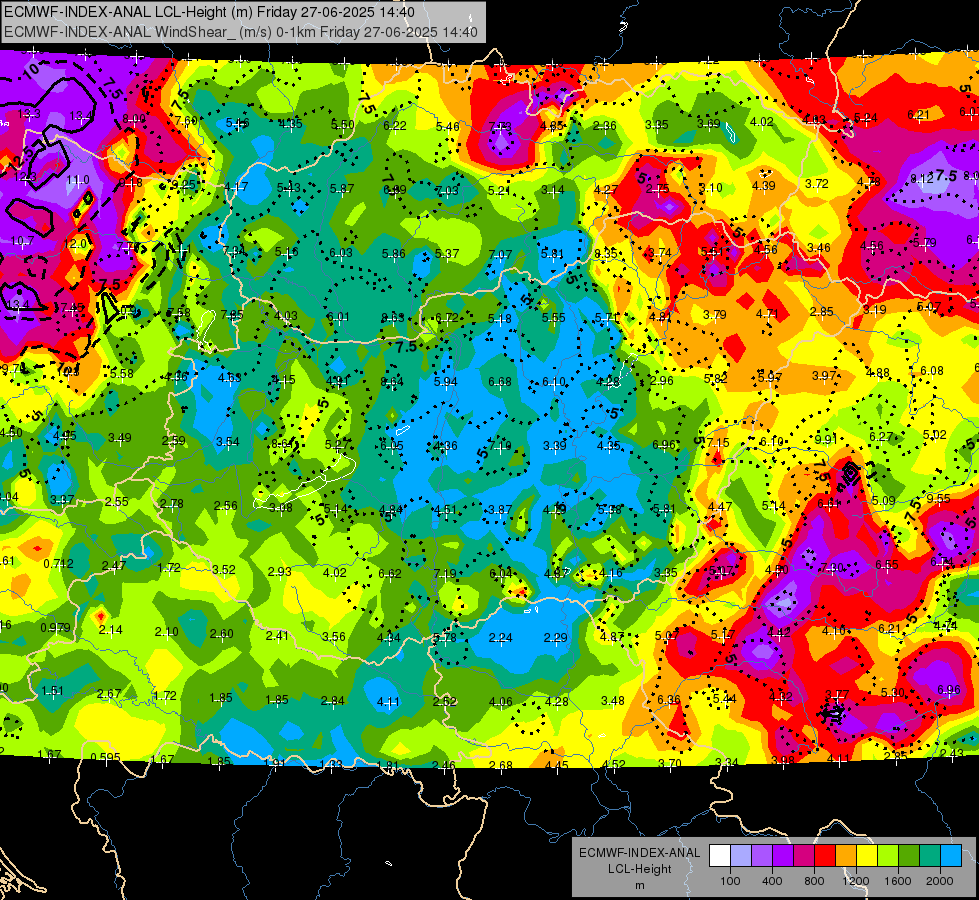
Task: Click the white 100 m legend swatch
Action: tap(720, 855)
